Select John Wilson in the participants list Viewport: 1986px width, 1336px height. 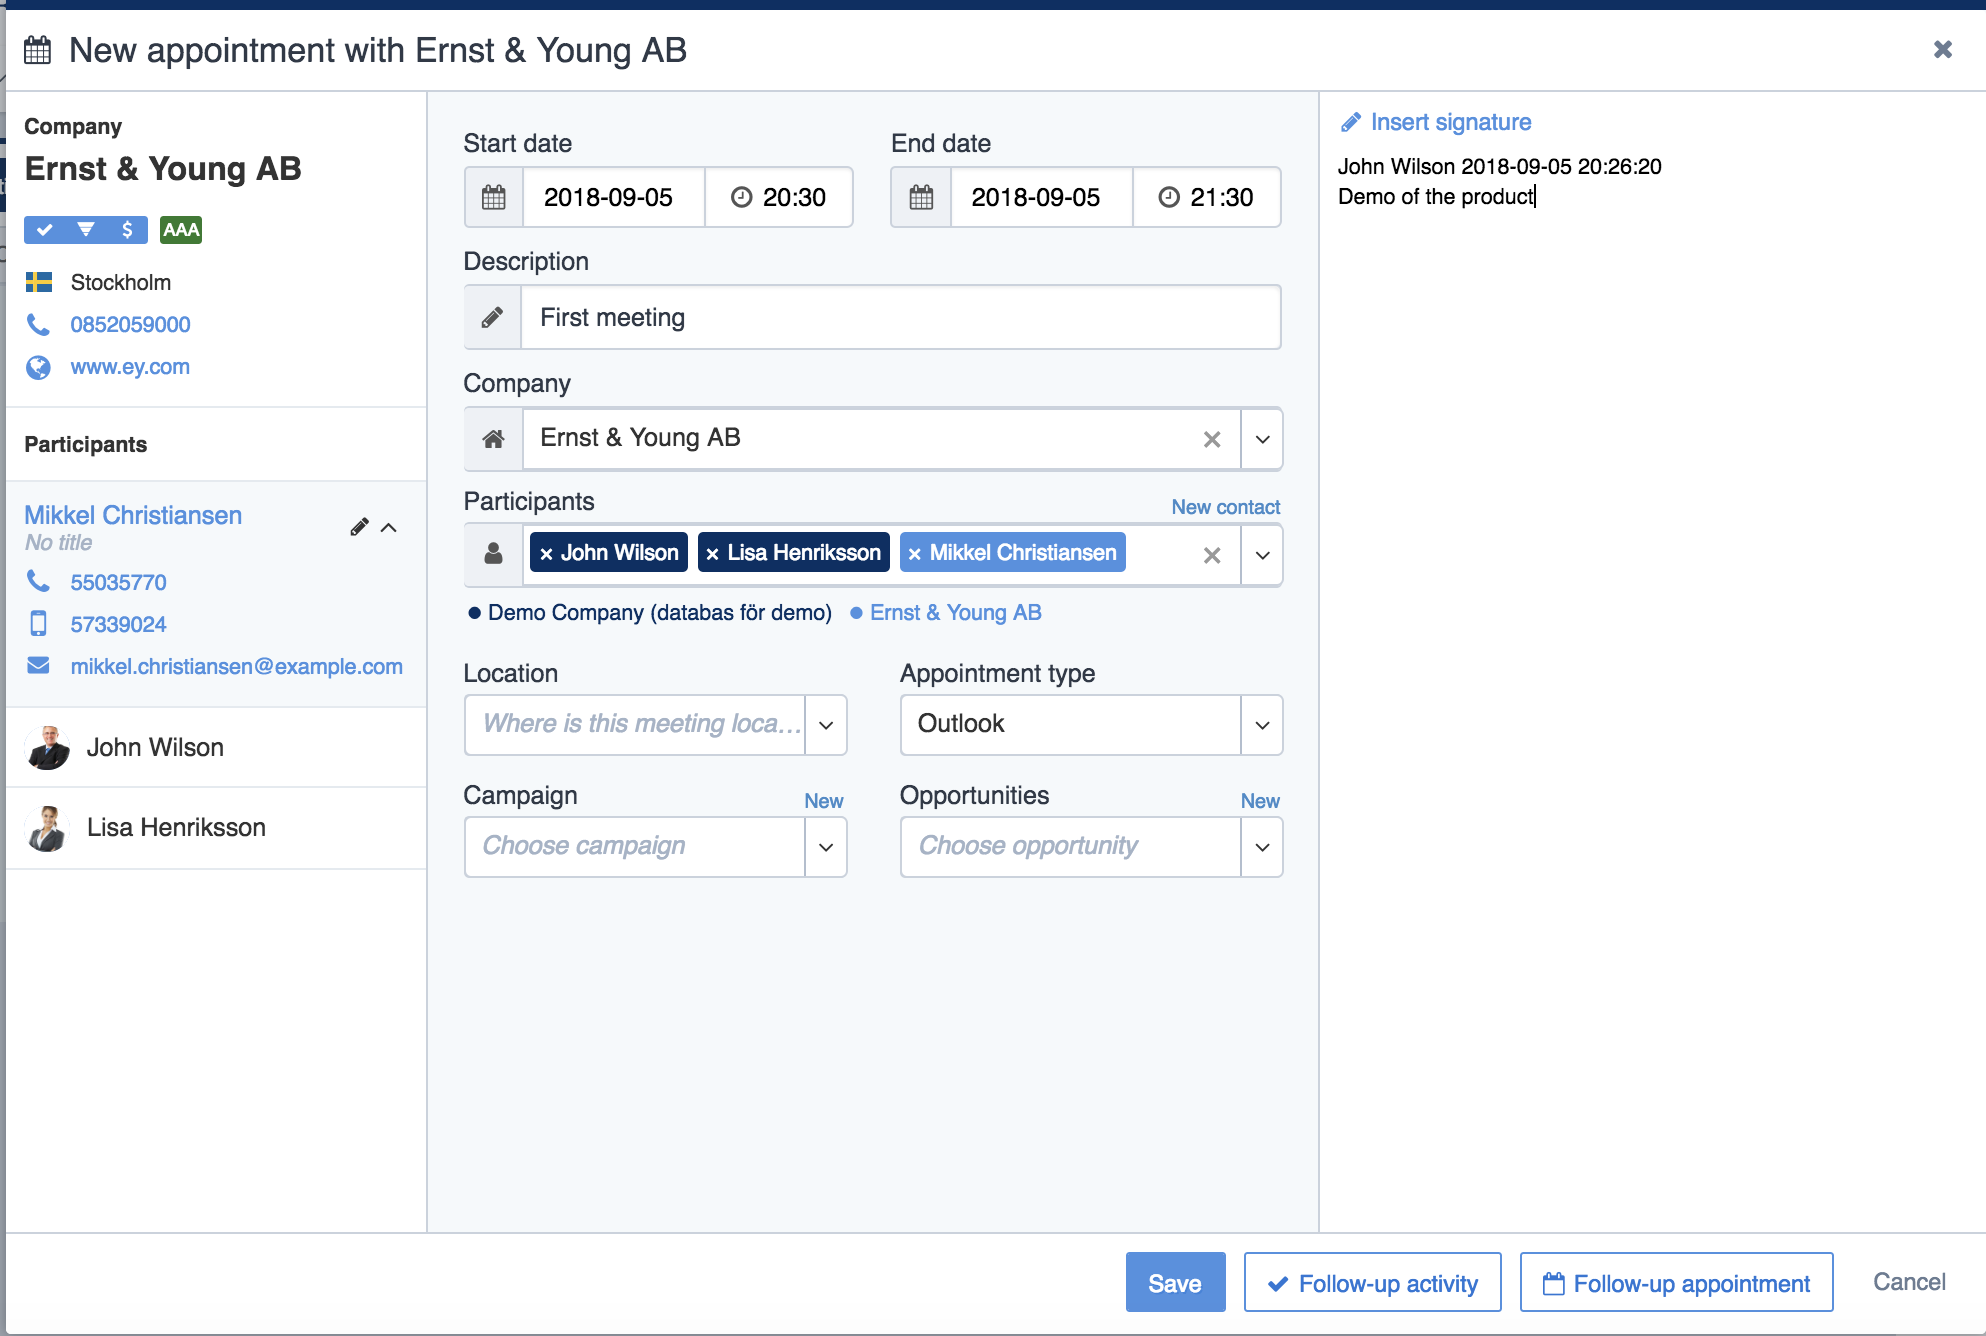(155, 747)
